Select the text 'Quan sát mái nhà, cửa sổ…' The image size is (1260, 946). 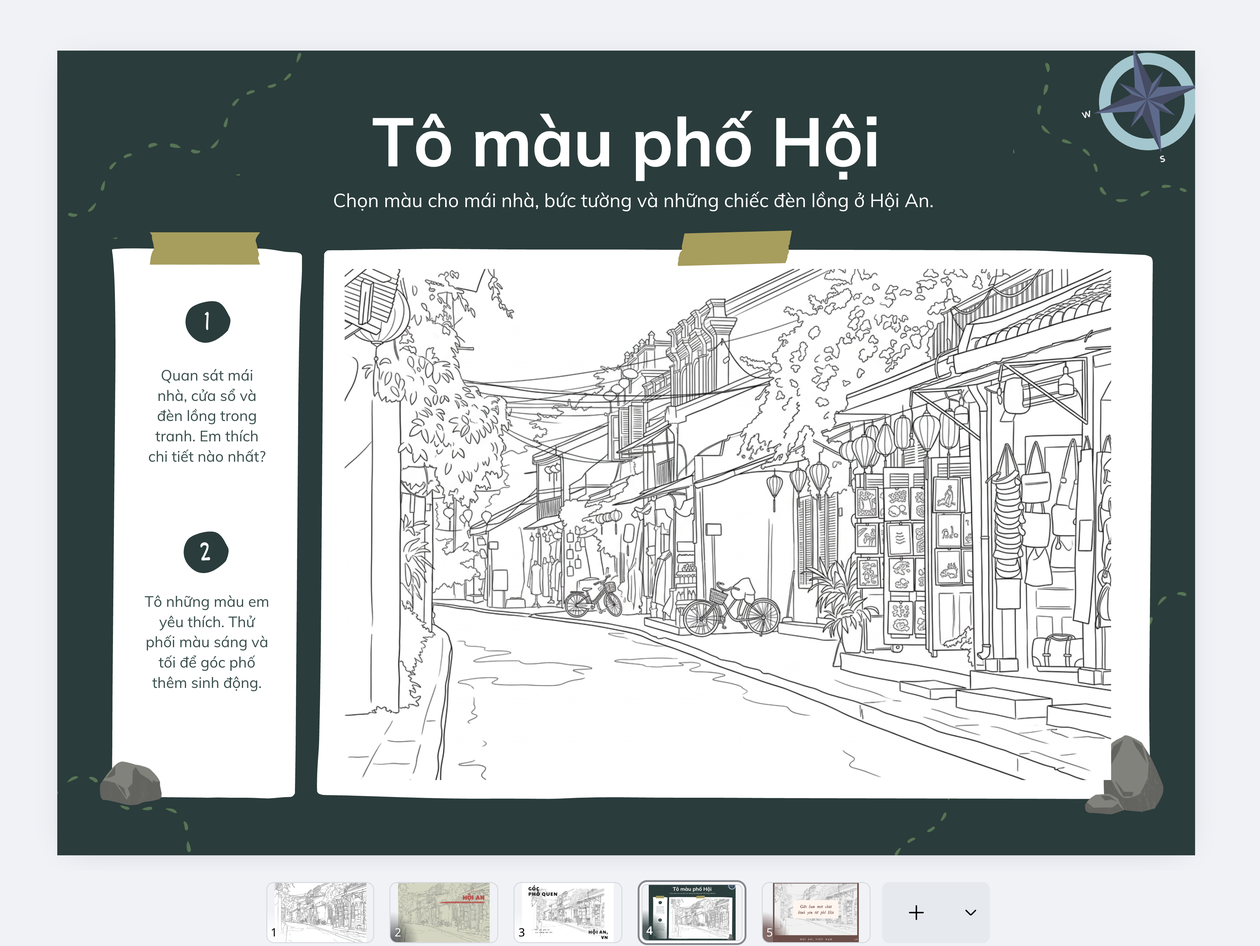coord(207,416)
